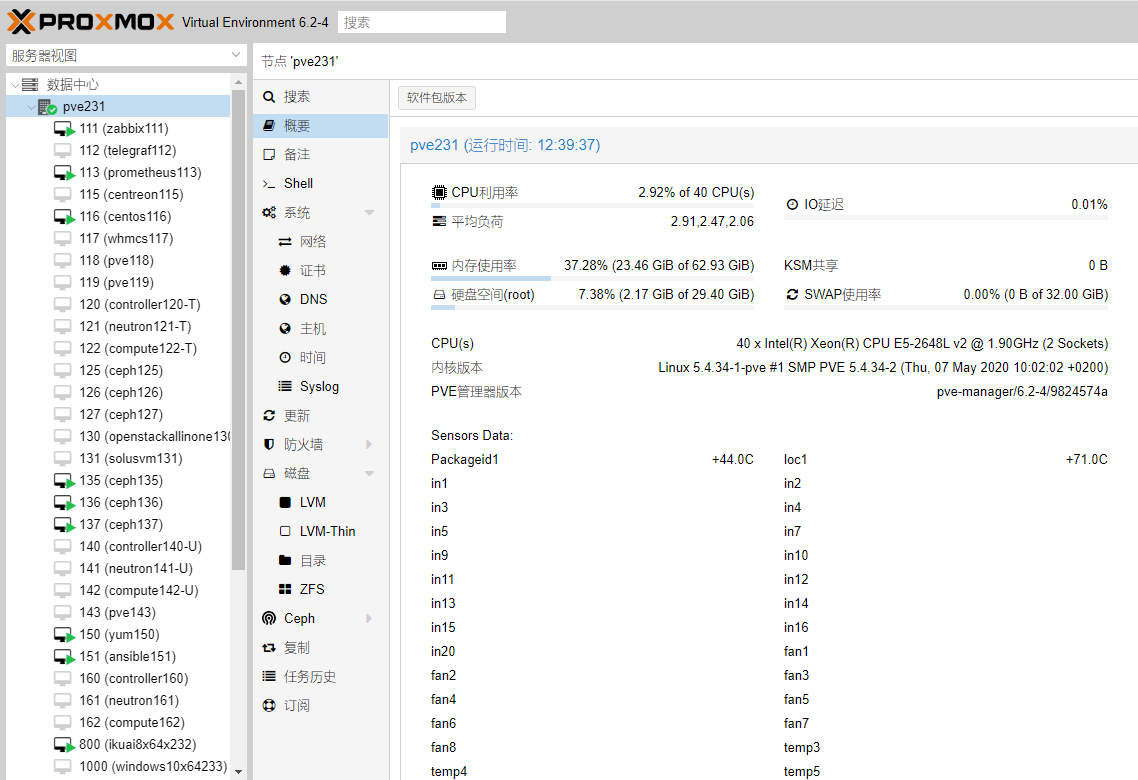1138x780 pixels.
Task: Click the Shell terminal prompt icon
Action: click(269, 184)
